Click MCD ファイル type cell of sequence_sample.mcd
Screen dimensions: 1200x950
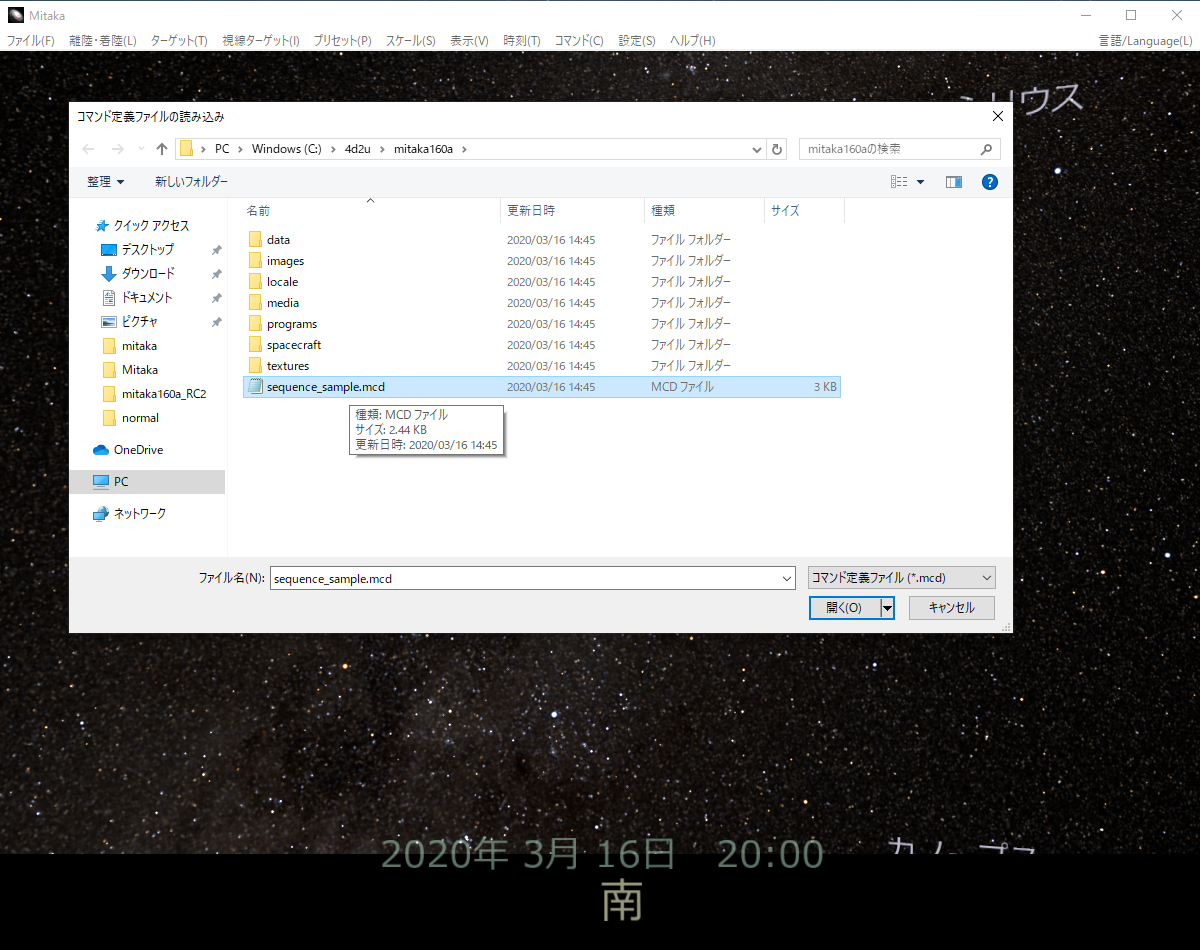tap(682, 387)
